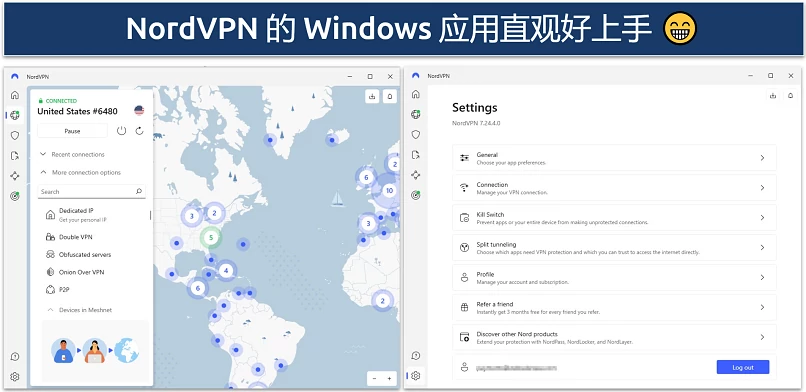
Task: Click notification bell above the map
Action: [x=390, y=96]
